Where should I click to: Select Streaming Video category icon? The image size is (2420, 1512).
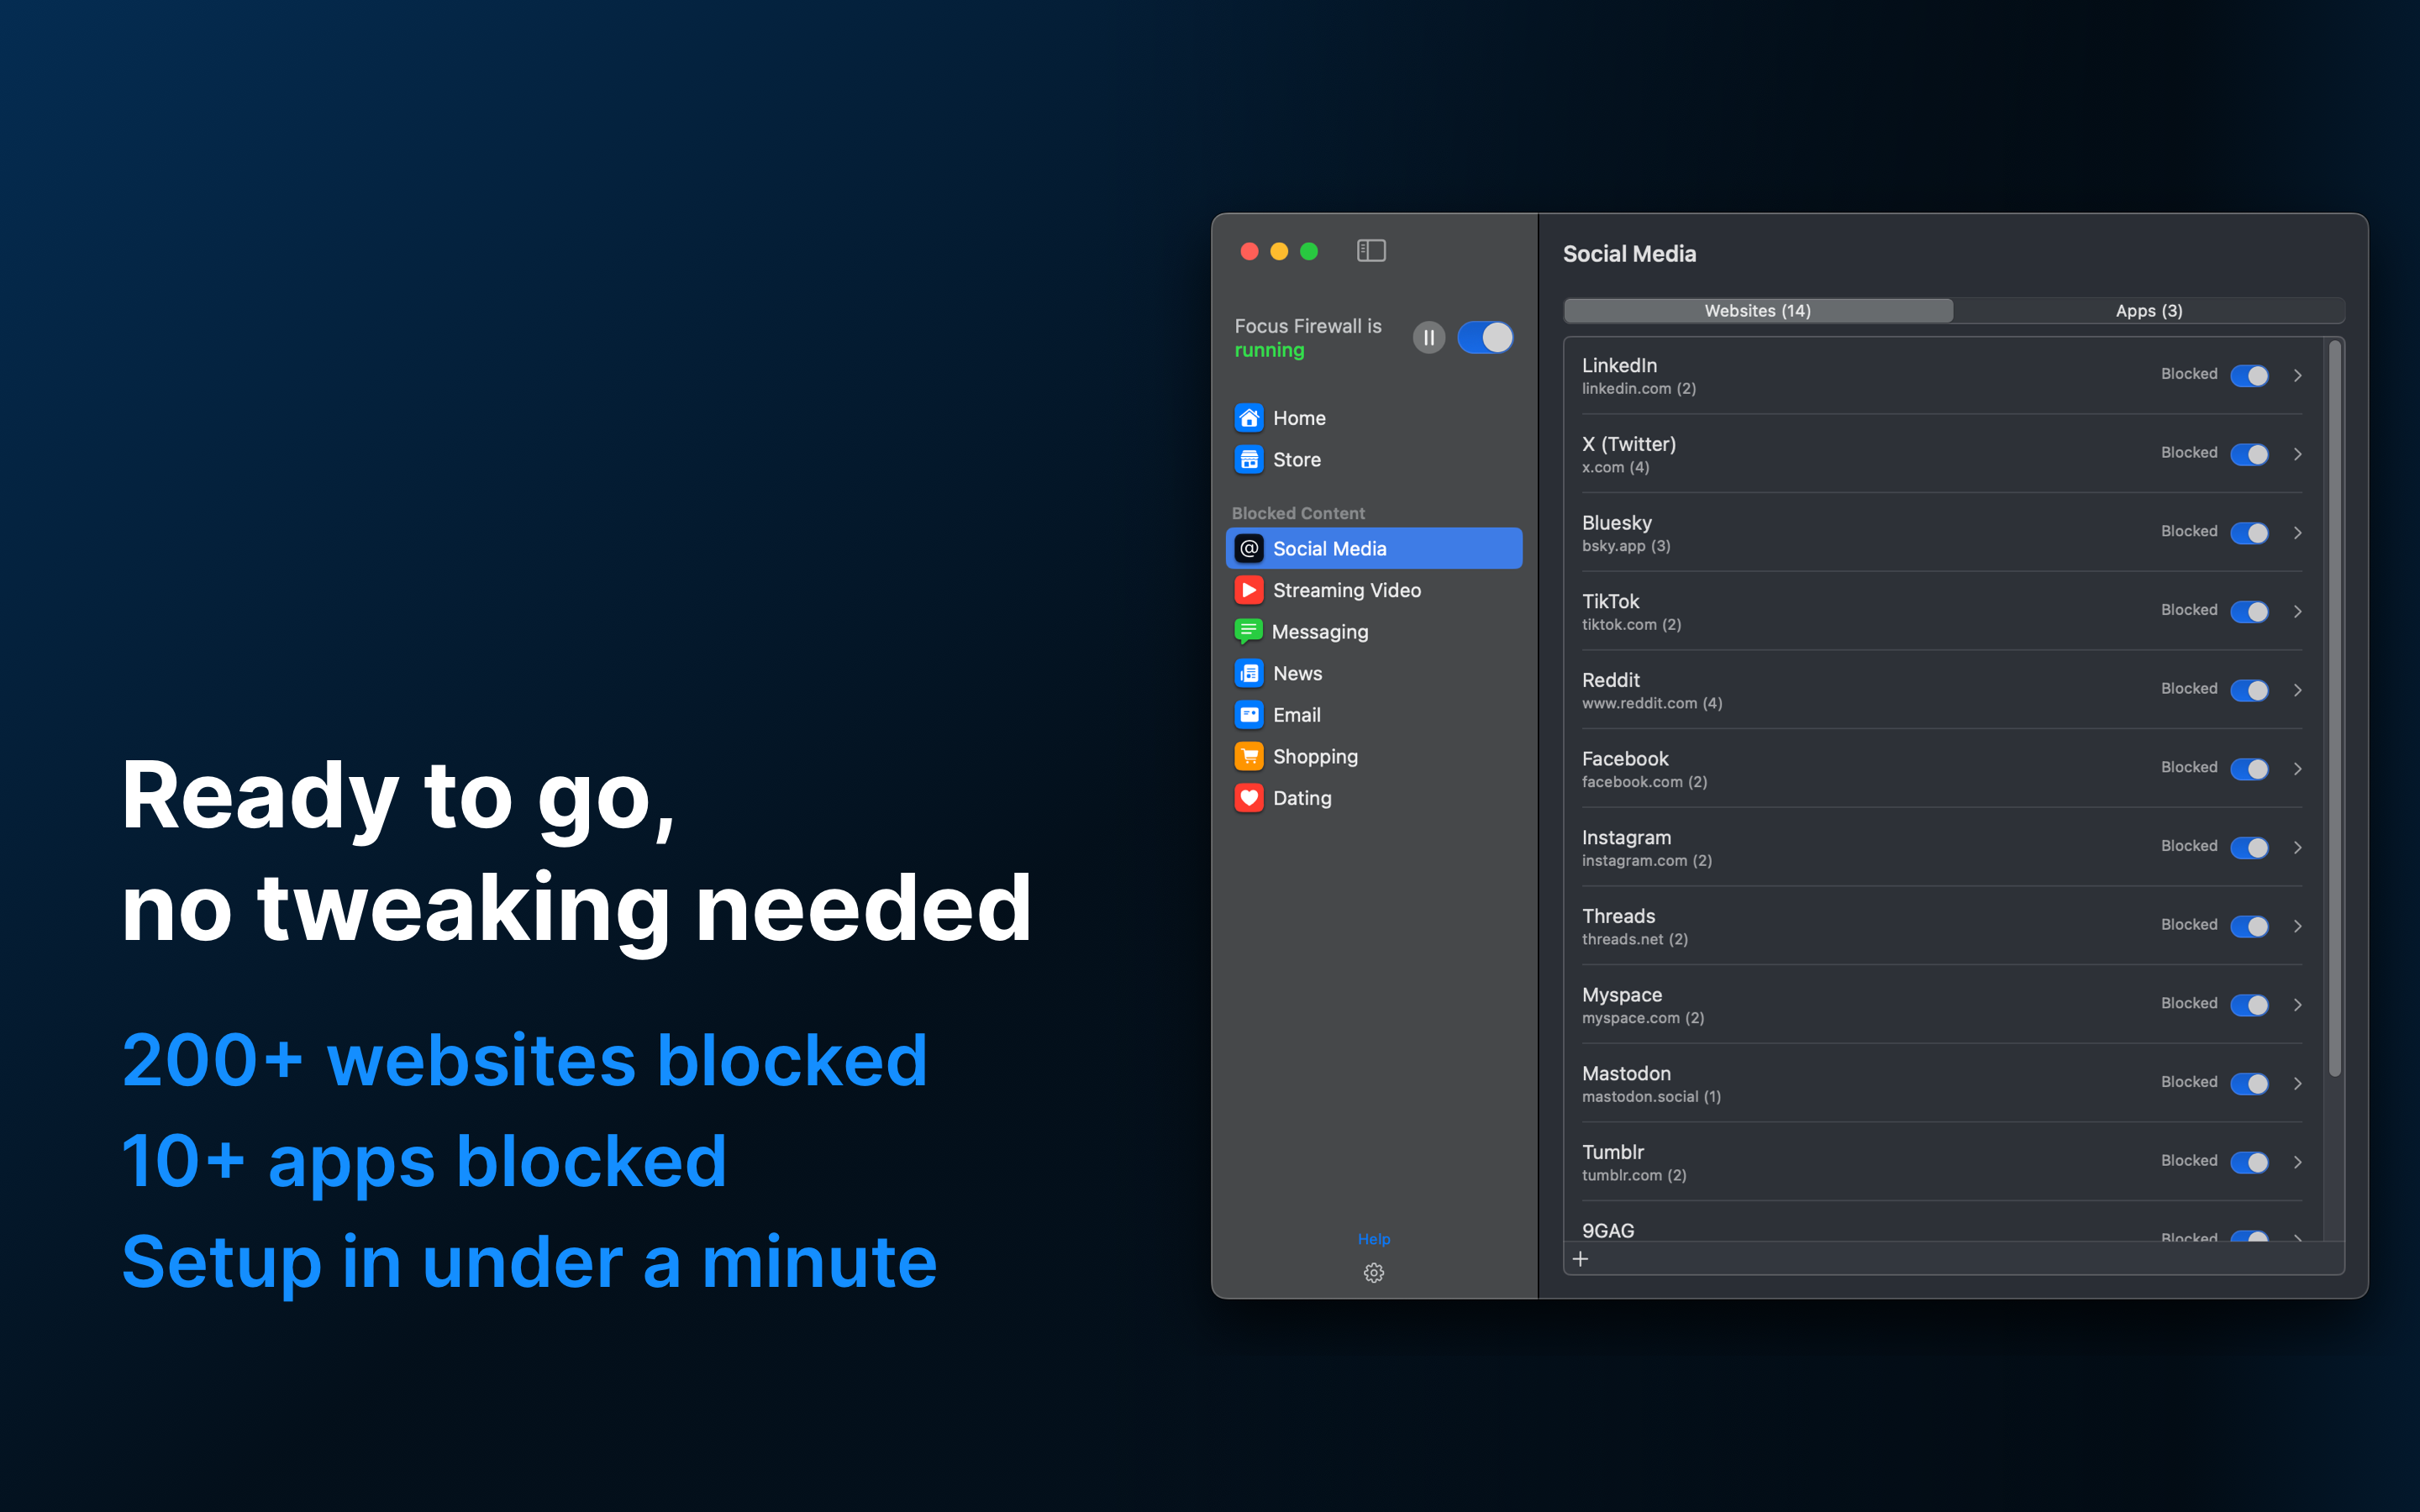[x=1249, y=590]
